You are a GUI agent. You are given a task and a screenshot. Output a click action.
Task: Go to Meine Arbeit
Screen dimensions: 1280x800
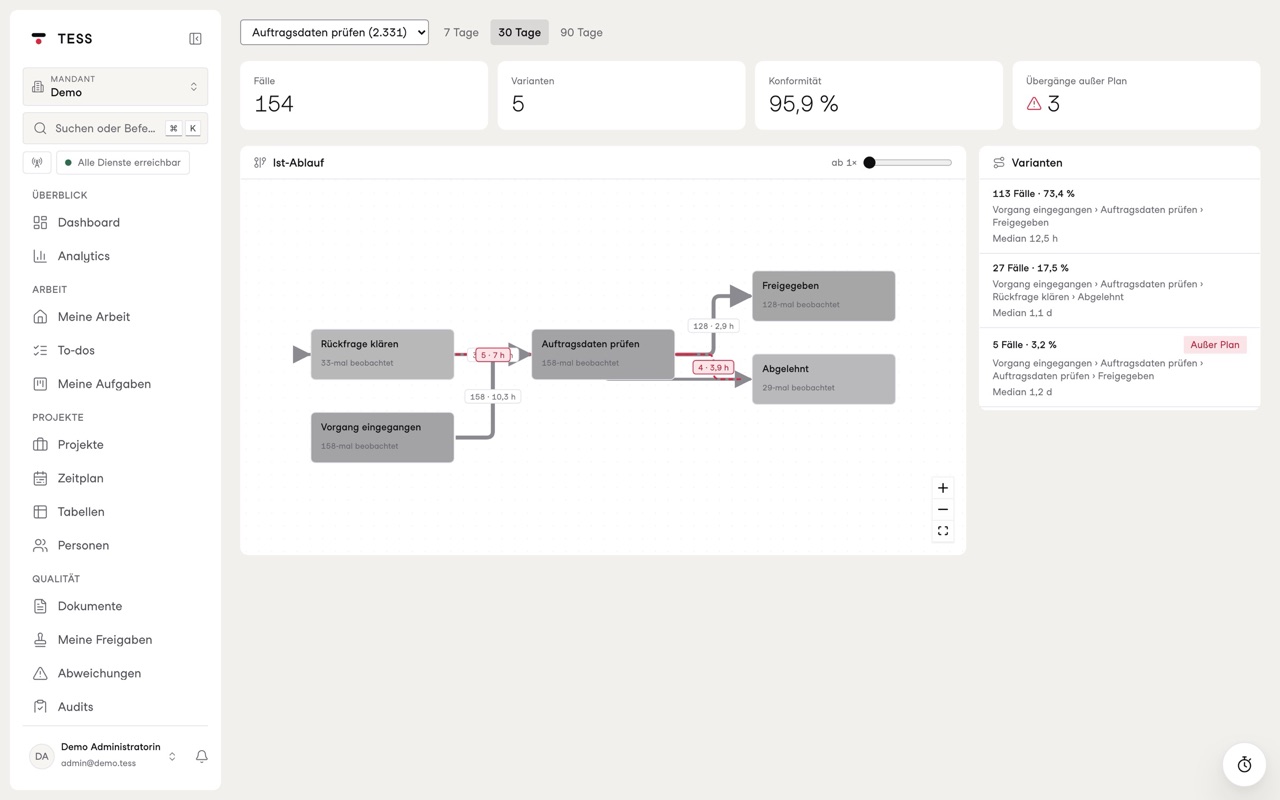(115, 317)
